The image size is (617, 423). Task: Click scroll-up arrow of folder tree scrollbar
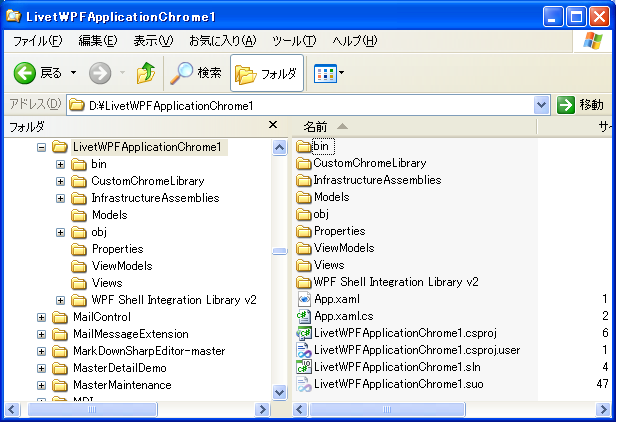pyautogui.click(x=279, y=148)
